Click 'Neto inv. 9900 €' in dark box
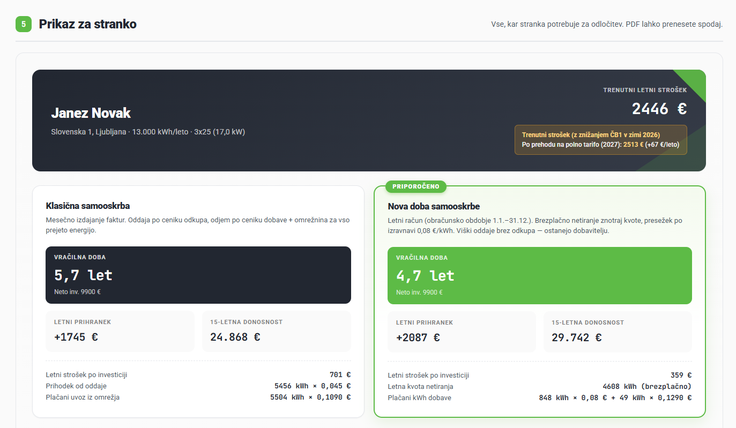Viewport: 736px width, 428px height. tap(77, 292)
